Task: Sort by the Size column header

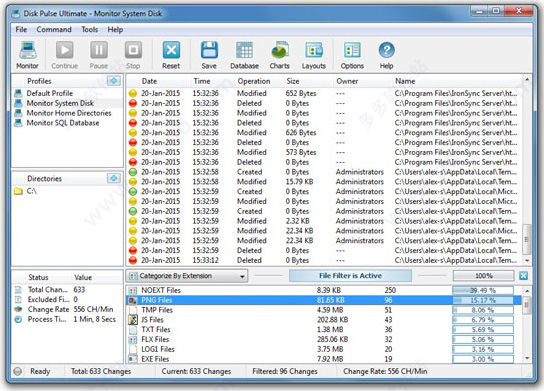Action: [293, 81]
